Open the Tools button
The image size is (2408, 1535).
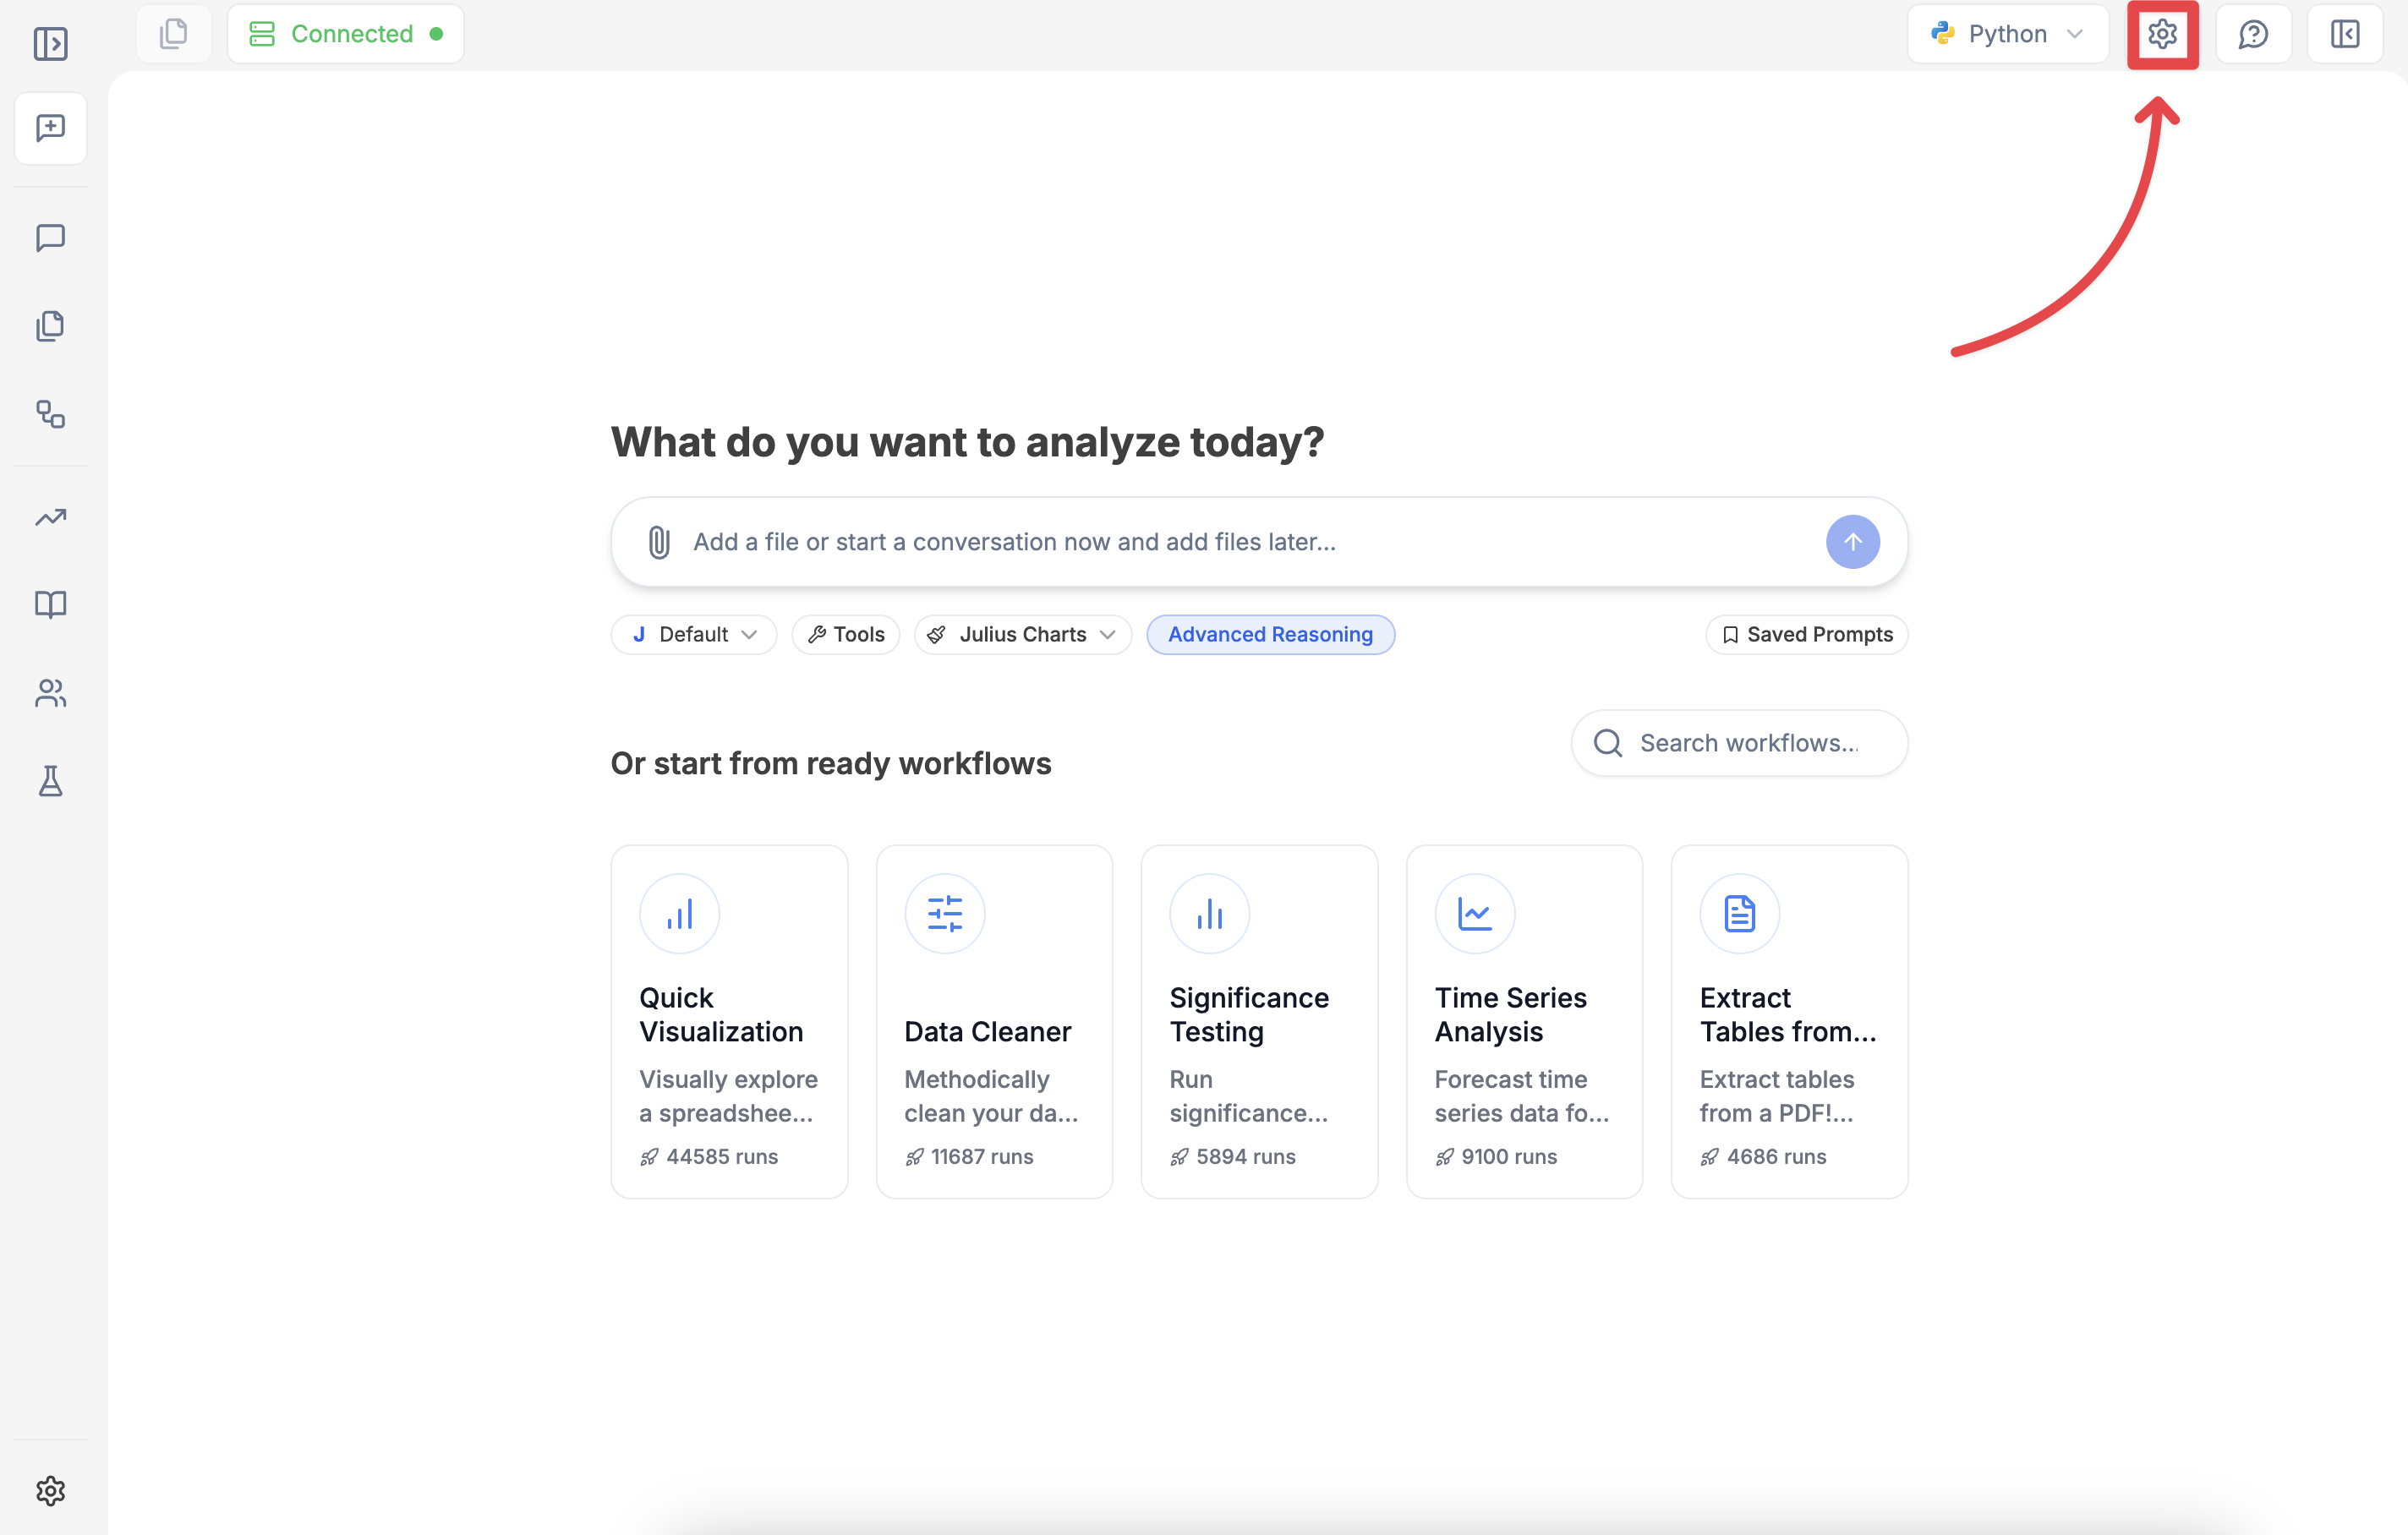[846, 634]
